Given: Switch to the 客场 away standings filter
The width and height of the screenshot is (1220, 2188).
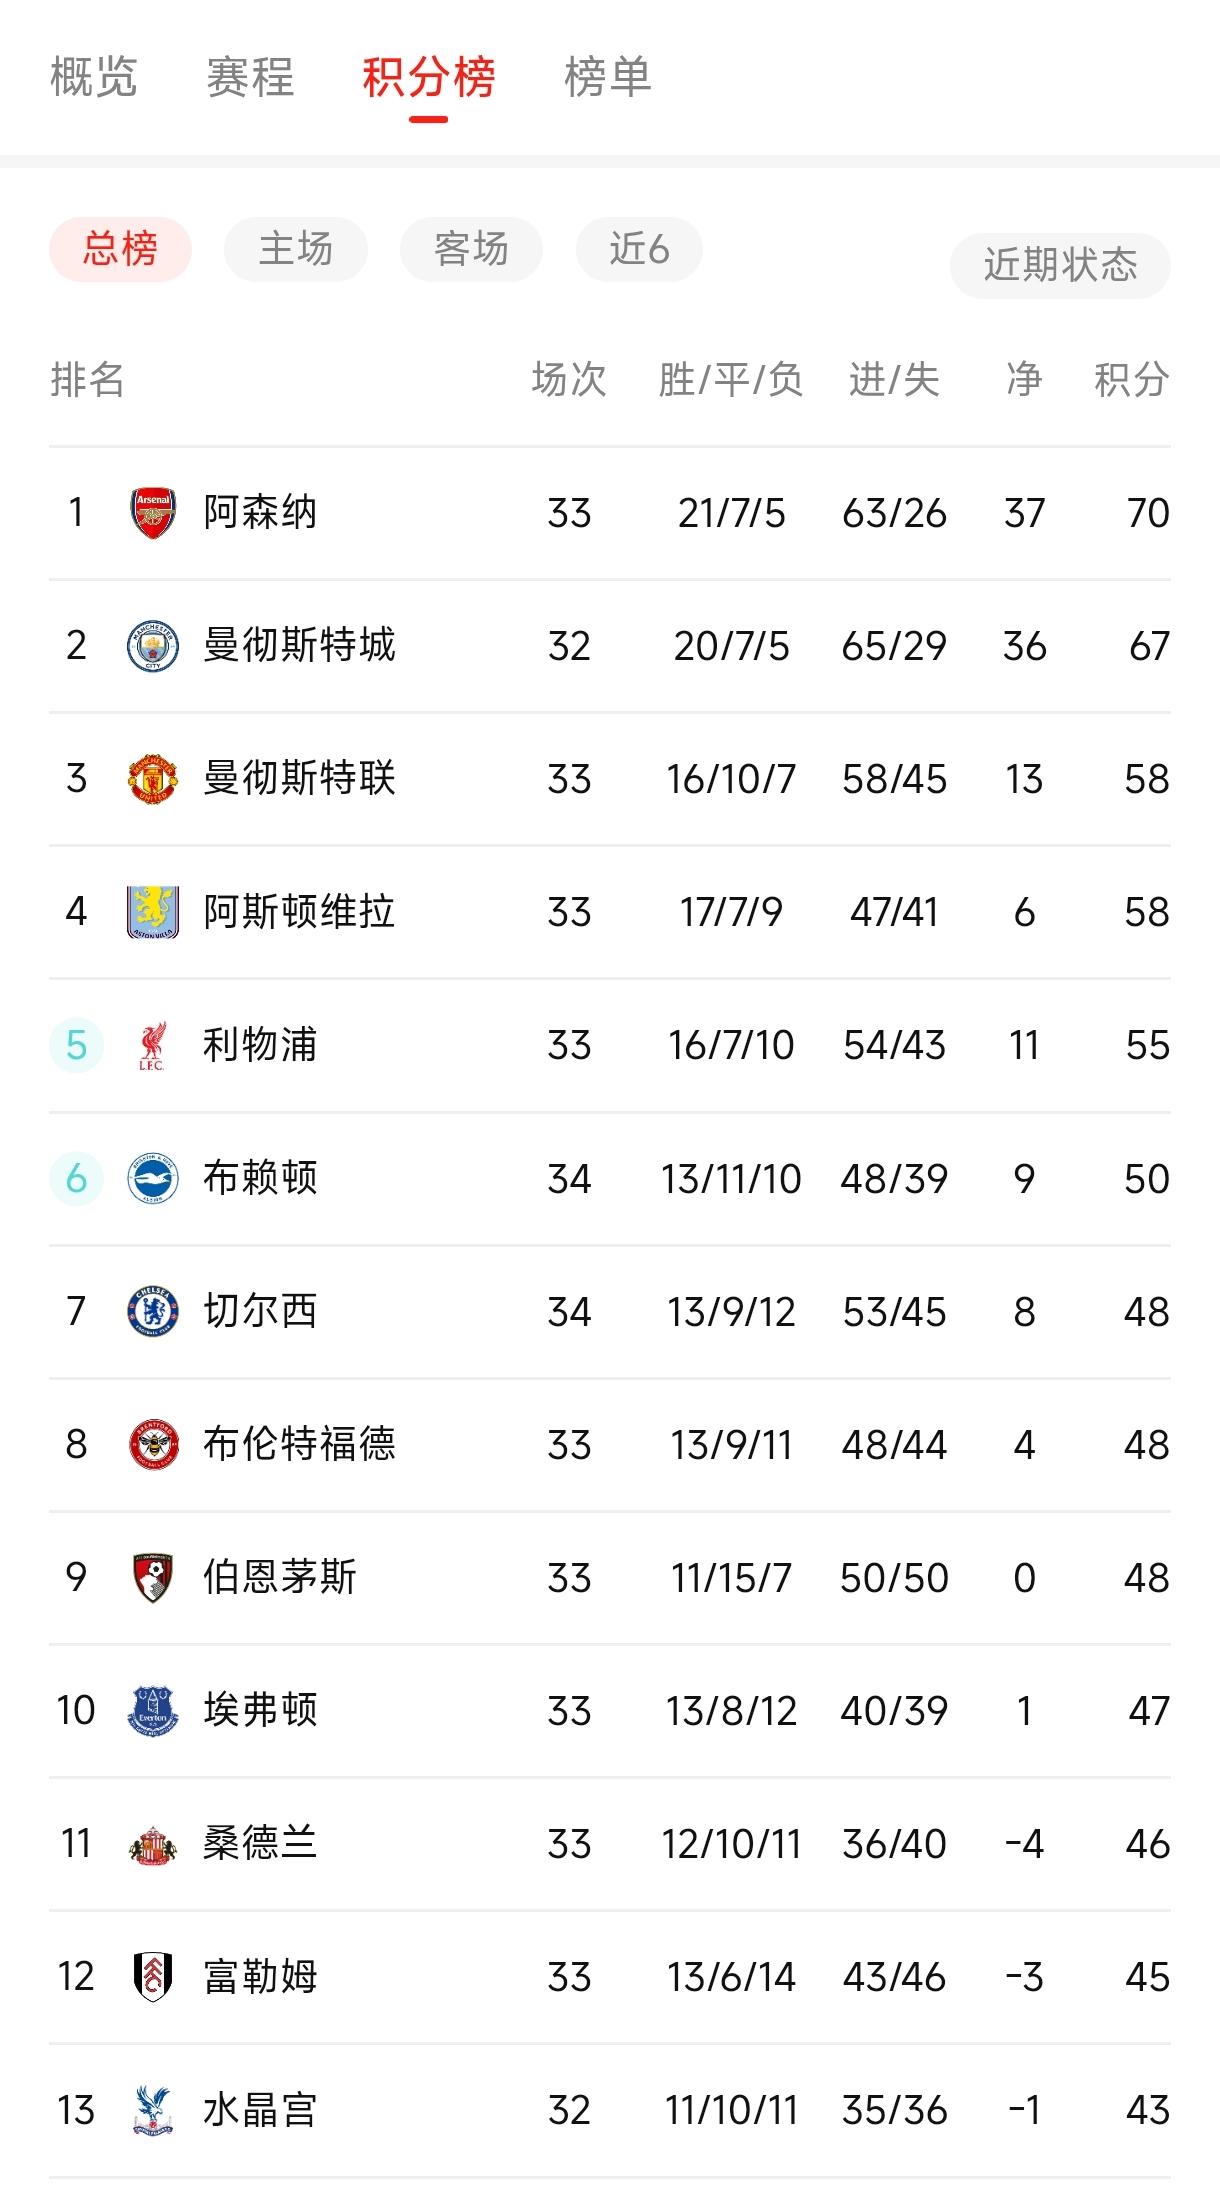Looking at the screenshot, I should coord(471,249).
